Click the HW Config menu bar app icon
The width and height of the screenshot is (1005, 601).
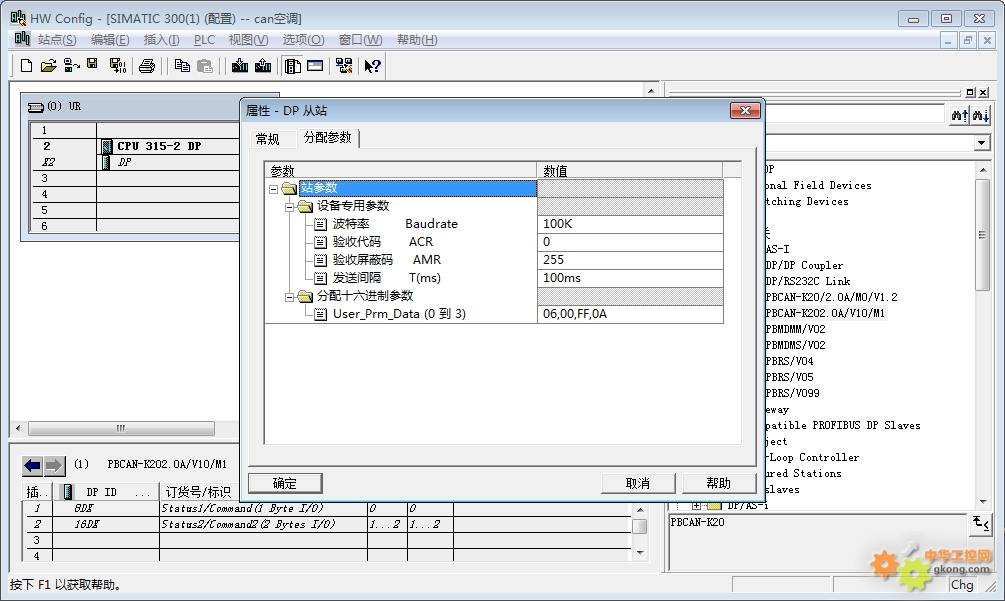(22, 39)
